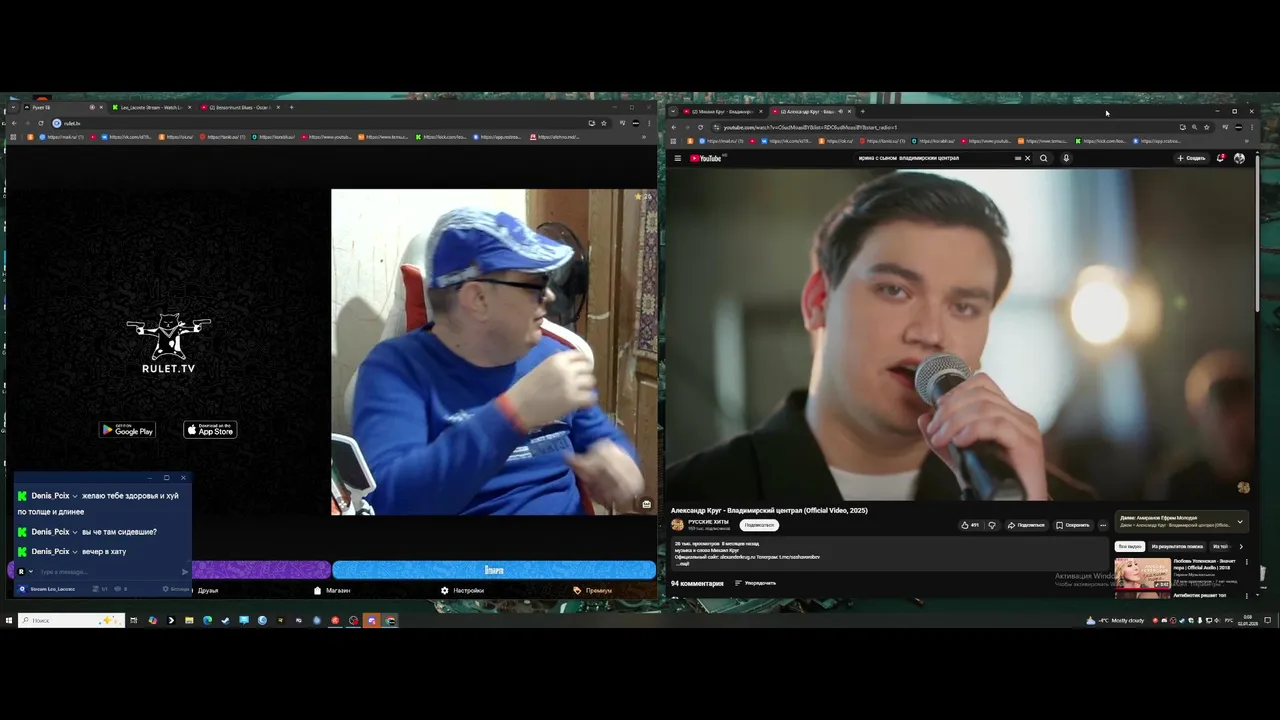
Task: Open Магазин in rulet.tv bottom bar
Action: pyautogui.click(x=332, y=590)
